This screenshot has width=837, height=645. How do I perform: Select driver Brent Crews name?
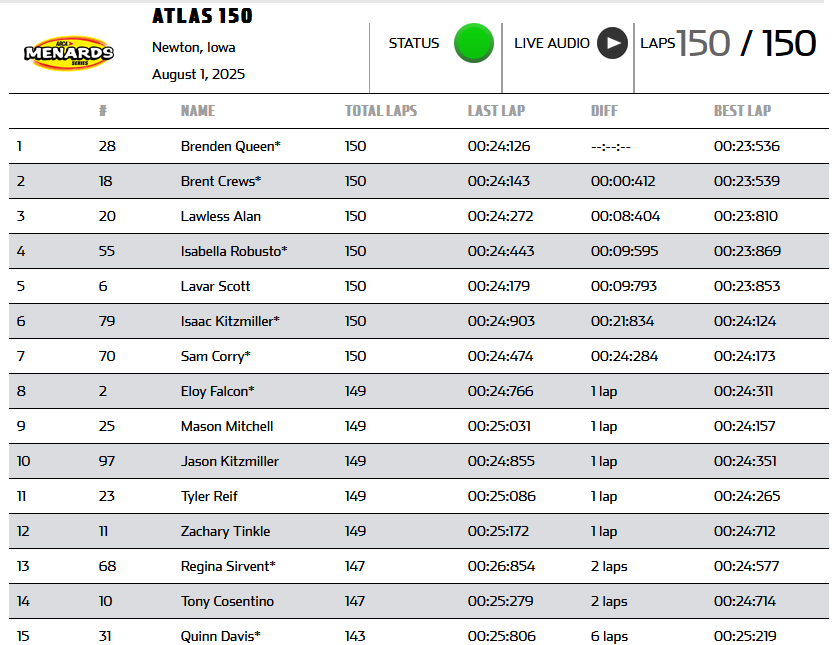(221, 181)
